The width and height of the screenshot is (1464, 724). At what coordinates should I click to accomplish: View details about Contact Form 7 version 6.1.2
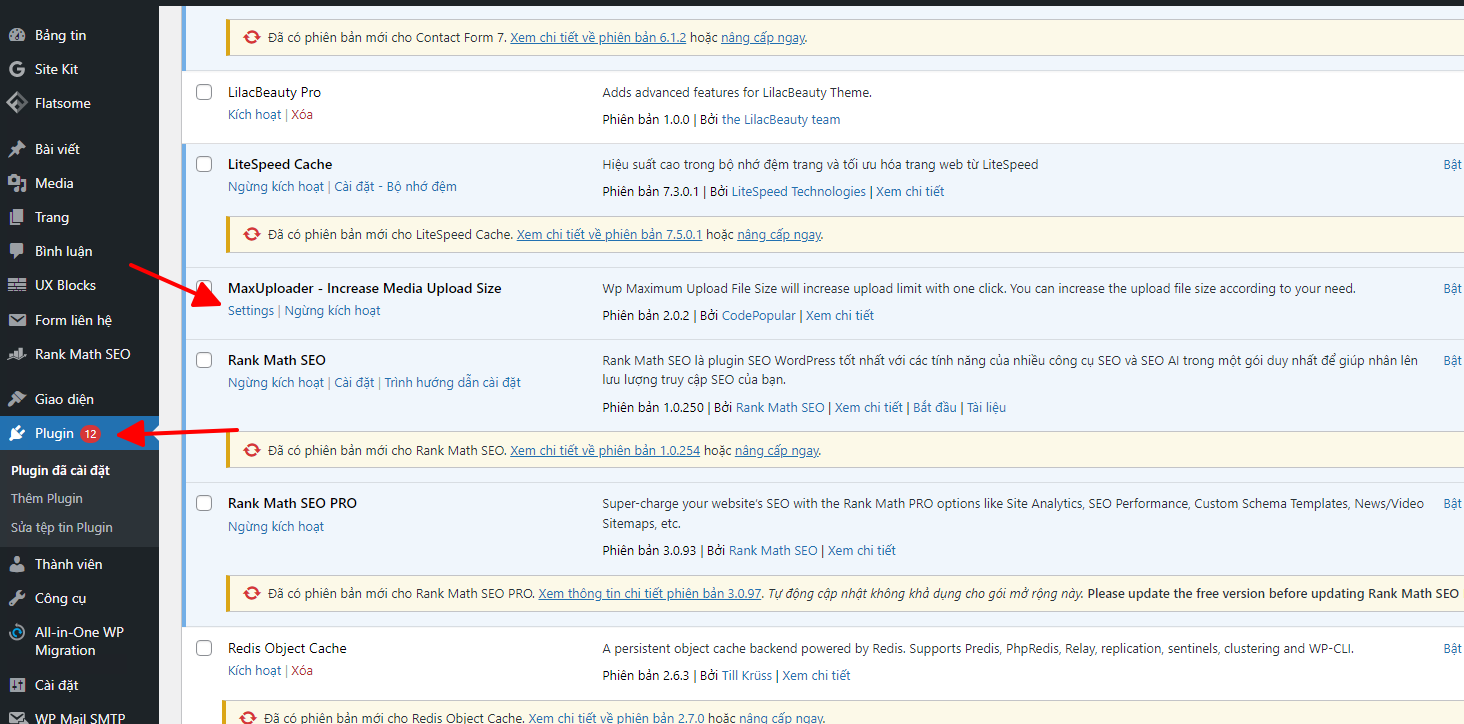click(x=598, y=38)
